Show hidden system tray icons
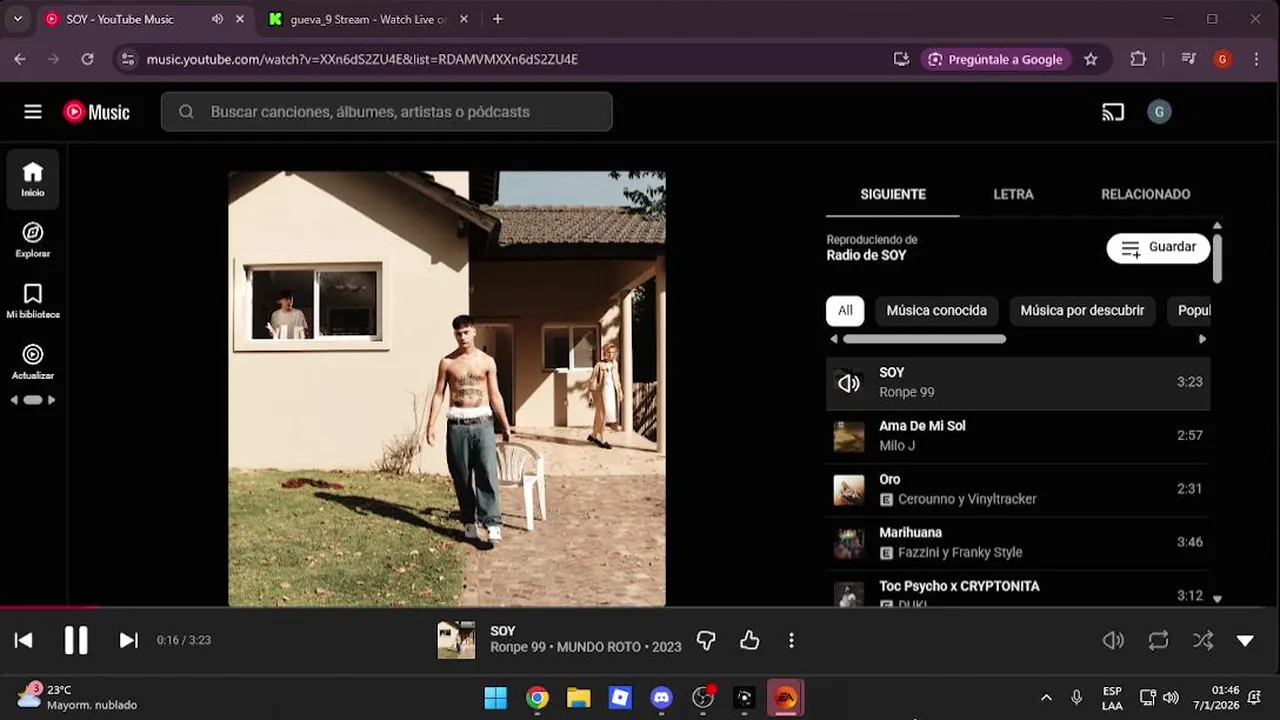1280x720 pixels. (x=1046, y=698)
